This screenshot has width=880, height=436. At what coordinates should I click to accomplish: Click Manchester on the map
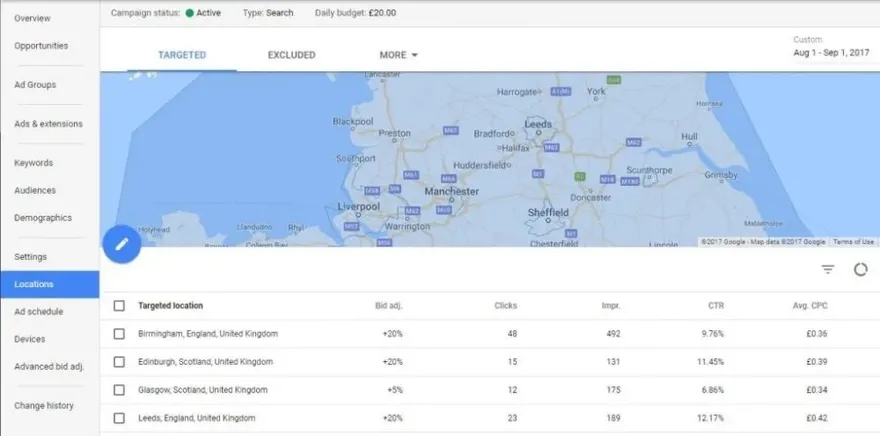[452, 191]
